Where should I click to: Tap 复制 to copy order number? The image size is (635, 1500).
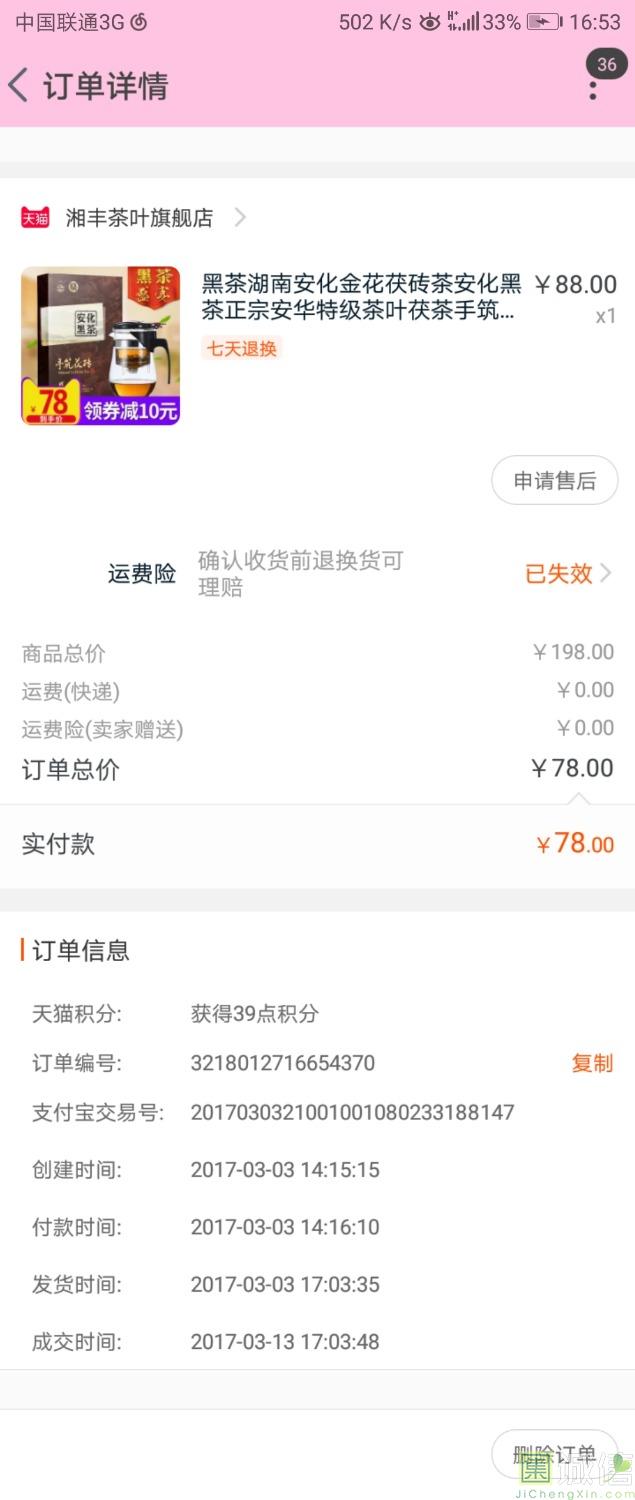[x=592, y=1063]
